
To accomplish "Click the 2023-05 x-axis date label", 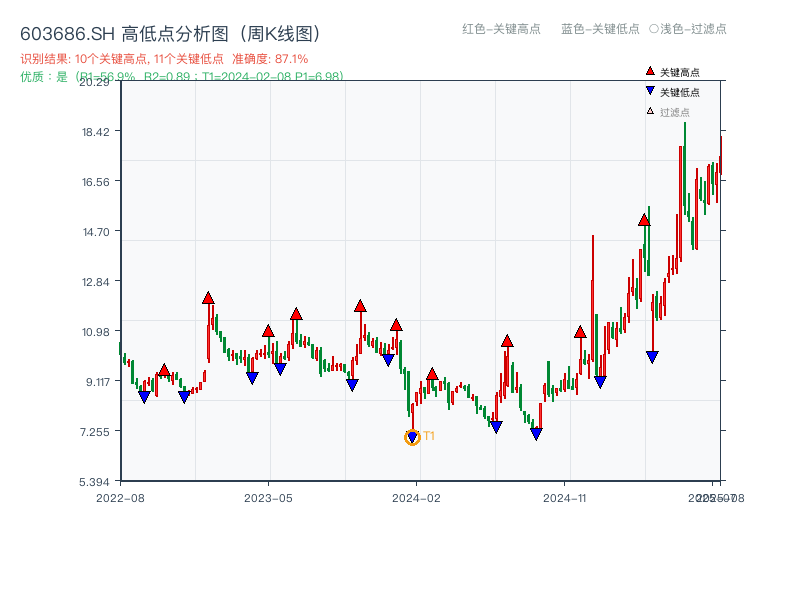I will pos(268,498).
